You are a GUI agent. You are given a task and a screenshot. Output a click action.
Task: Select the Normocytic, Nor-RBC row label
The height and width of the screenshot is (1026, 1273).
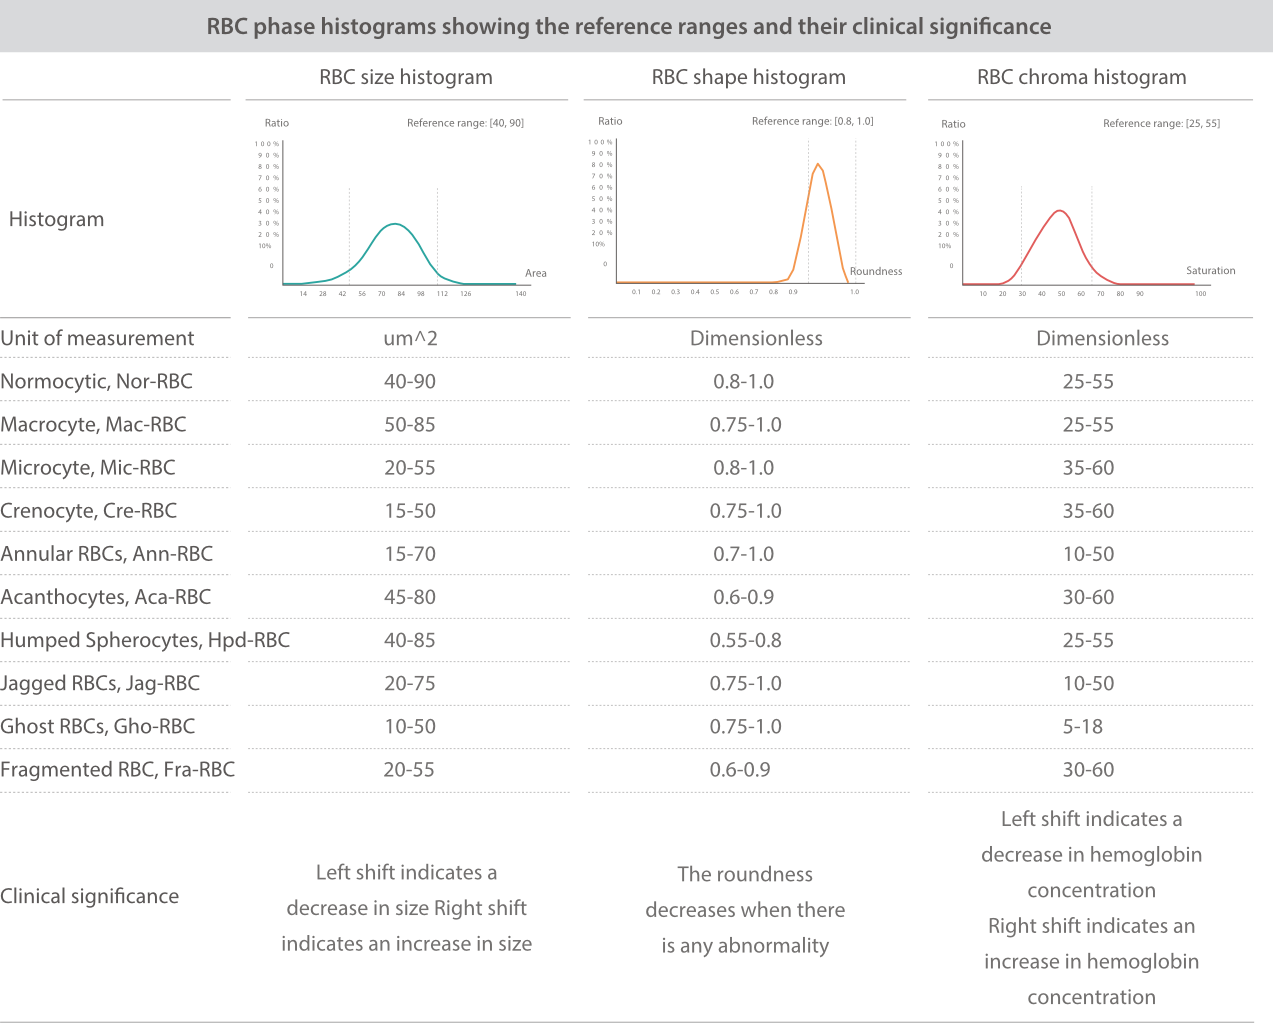[x=97, y=382]
